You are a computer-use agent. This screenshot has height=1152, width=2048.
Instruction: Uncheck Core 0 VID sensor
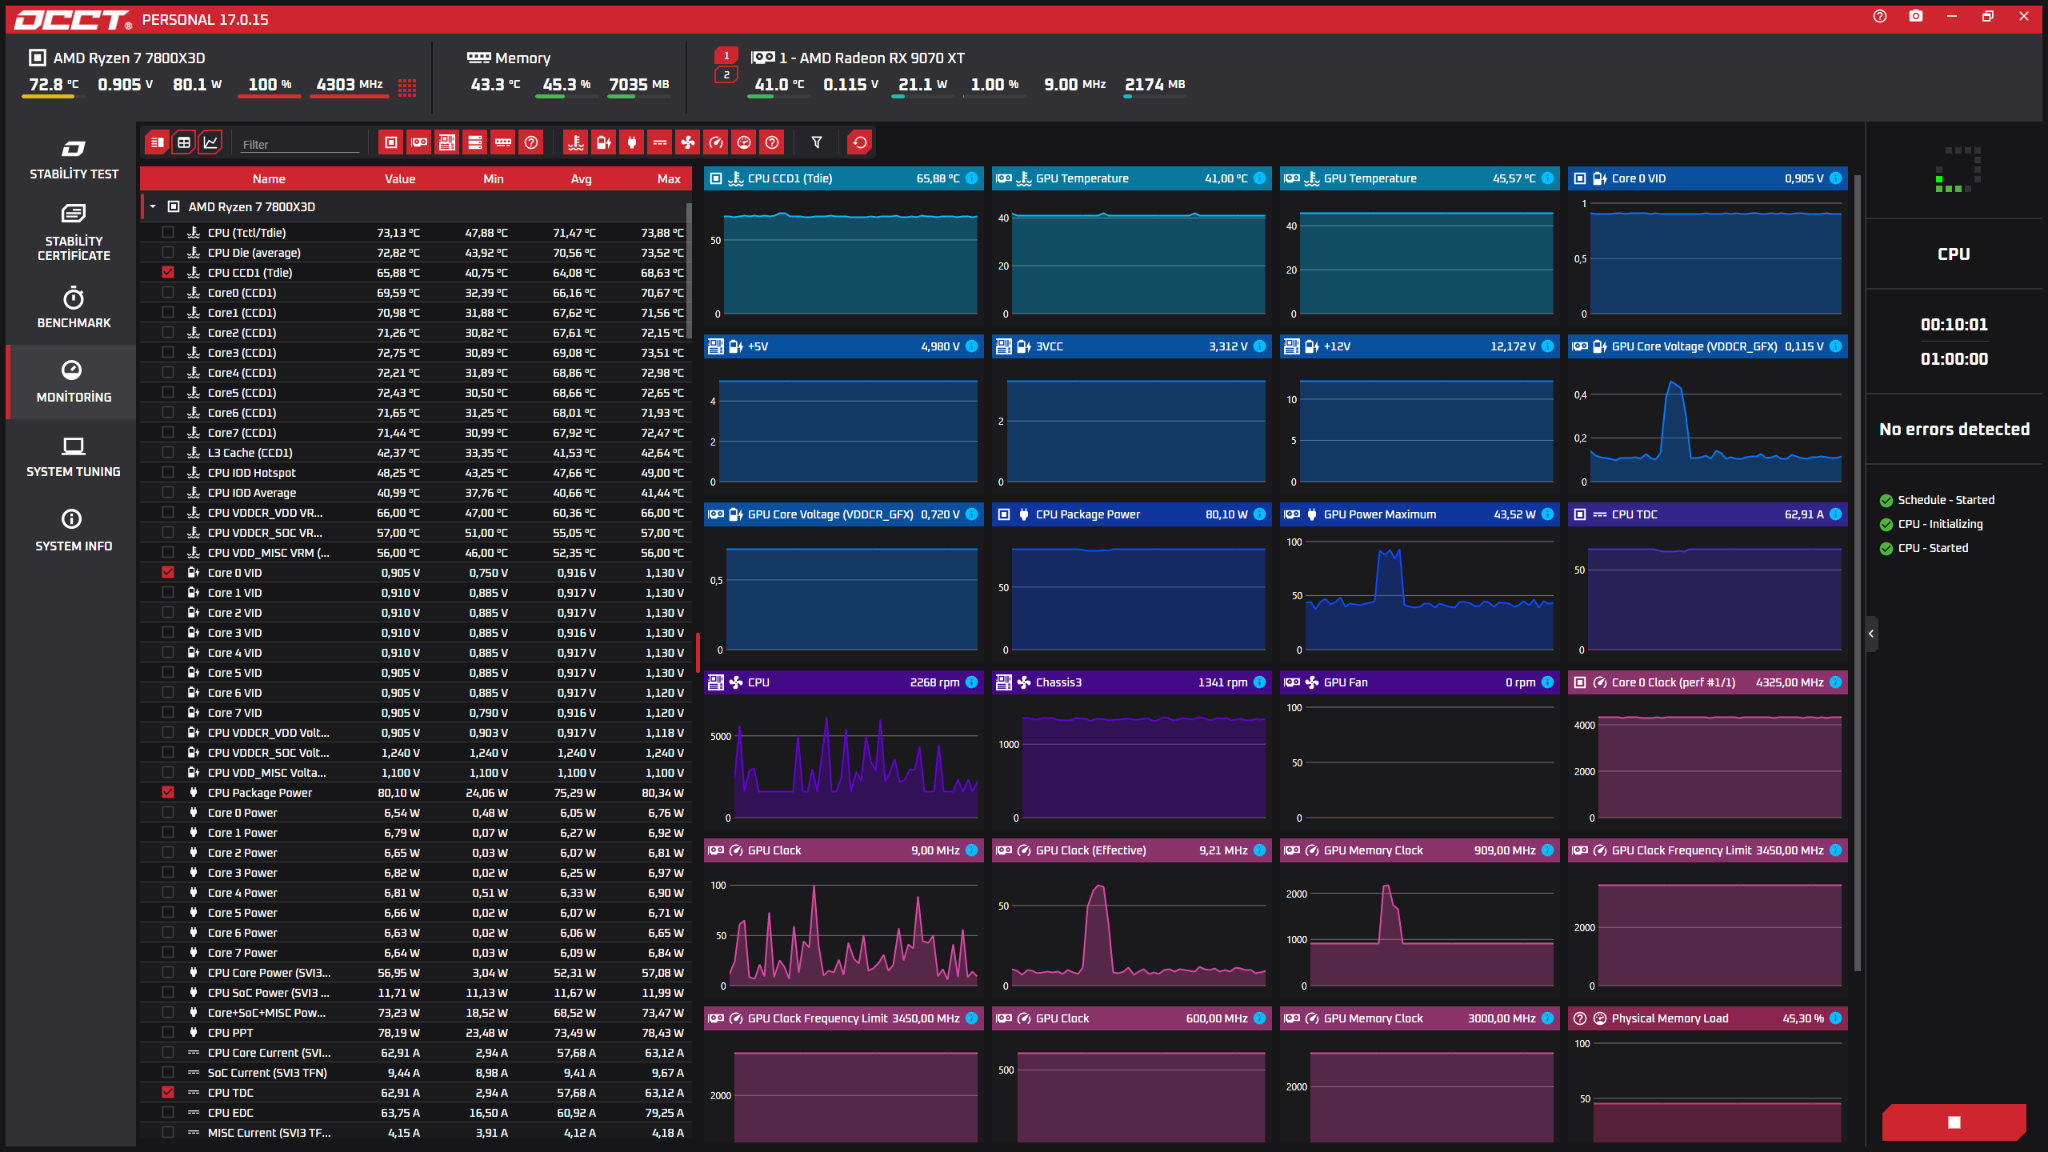(168, 573)
